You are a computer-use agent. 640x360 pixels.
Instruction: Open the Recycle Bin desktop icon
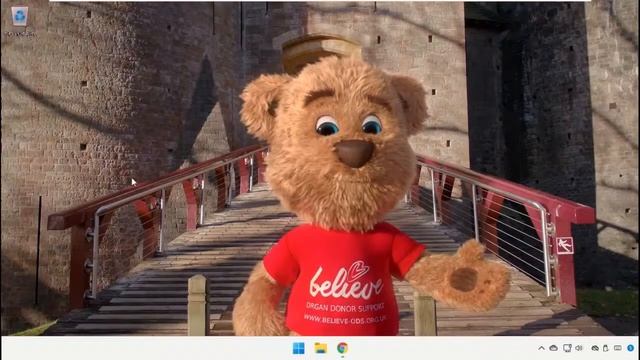pos(19,17)
